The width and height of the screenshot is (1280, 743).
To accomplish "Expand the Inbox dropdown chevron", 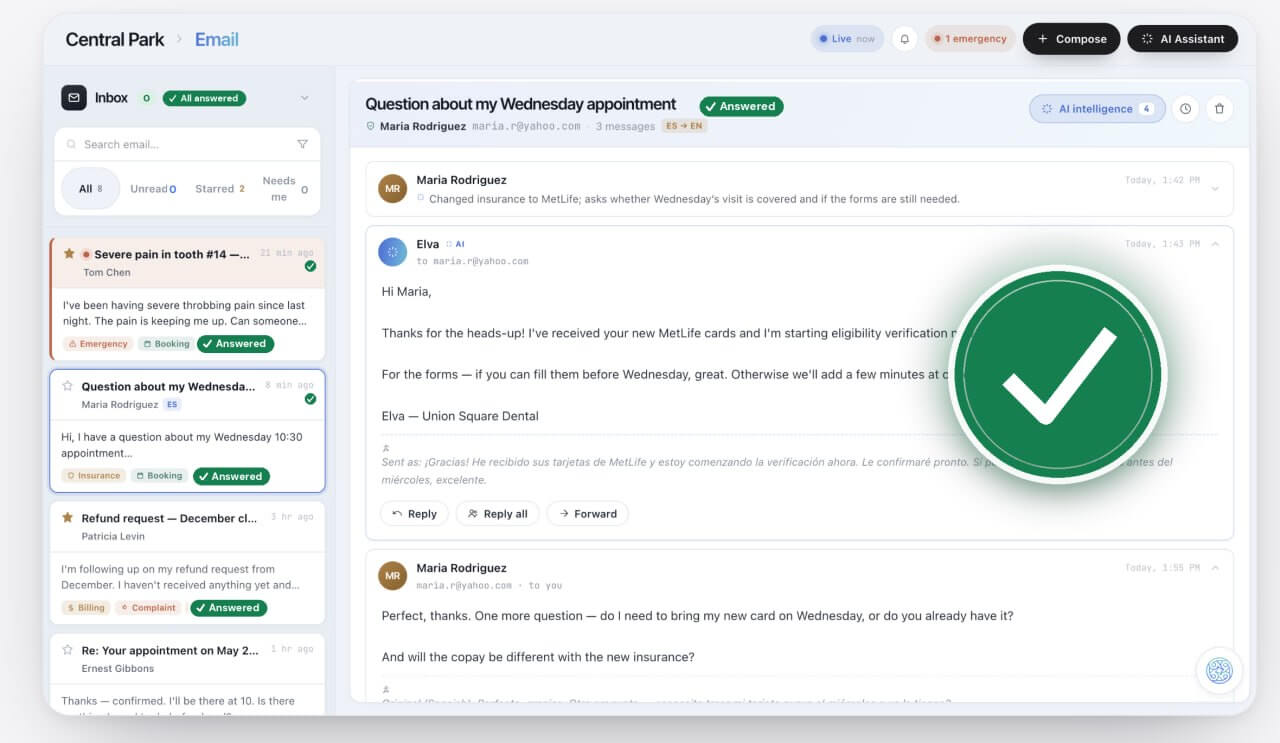I will click(305, 98).
